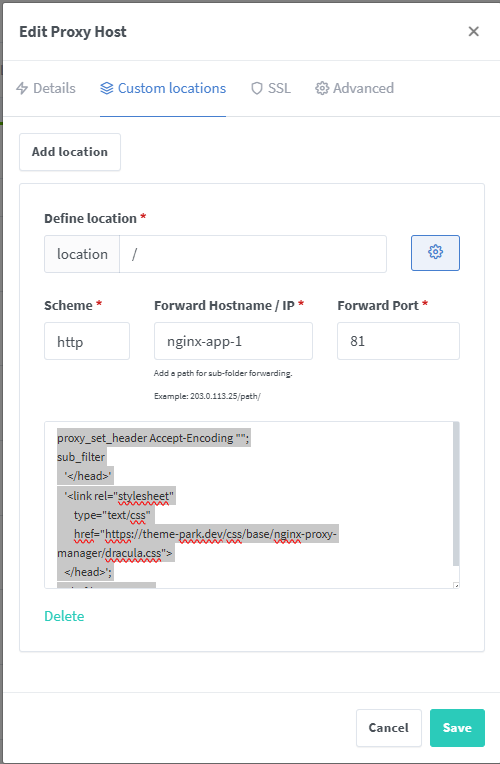Viewport: 500px width, 764px height.
Task: Click the config textarea vertical scrollbar
Action: point(456,494)
